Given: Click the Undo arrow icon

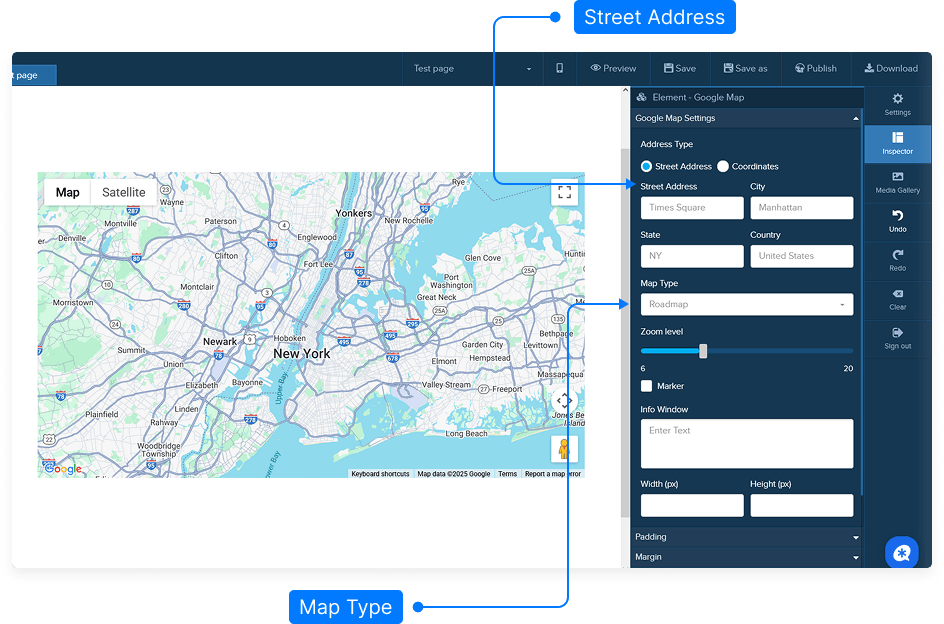Looking at the screenshot, I should [x=897, y=216].
